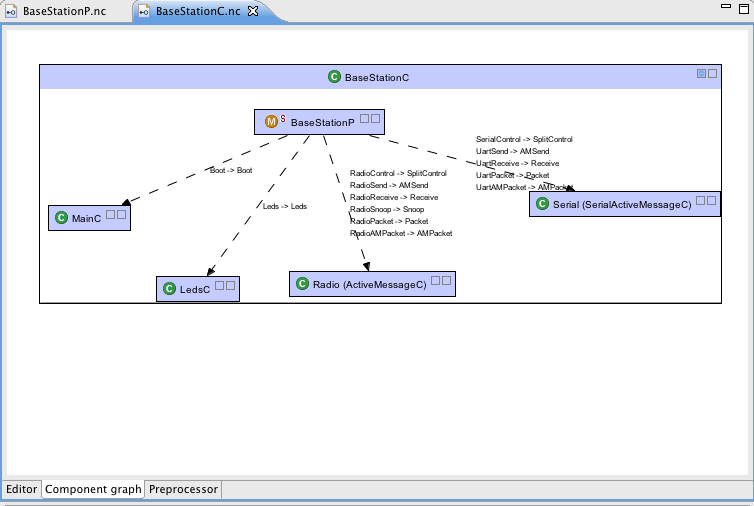Click the 'SerialControl -> SplitControl' label
The height and width of the screenshot is (506, 754).
tap(524, 139)
